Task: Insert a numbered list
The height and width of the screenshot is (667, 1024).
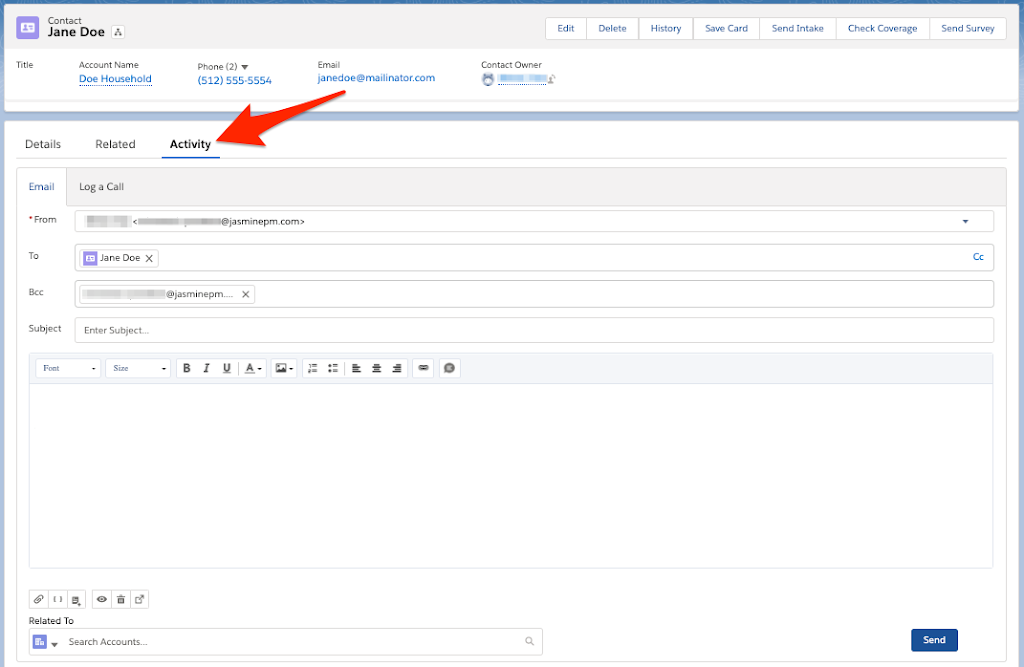Action: tap(312, 368)
